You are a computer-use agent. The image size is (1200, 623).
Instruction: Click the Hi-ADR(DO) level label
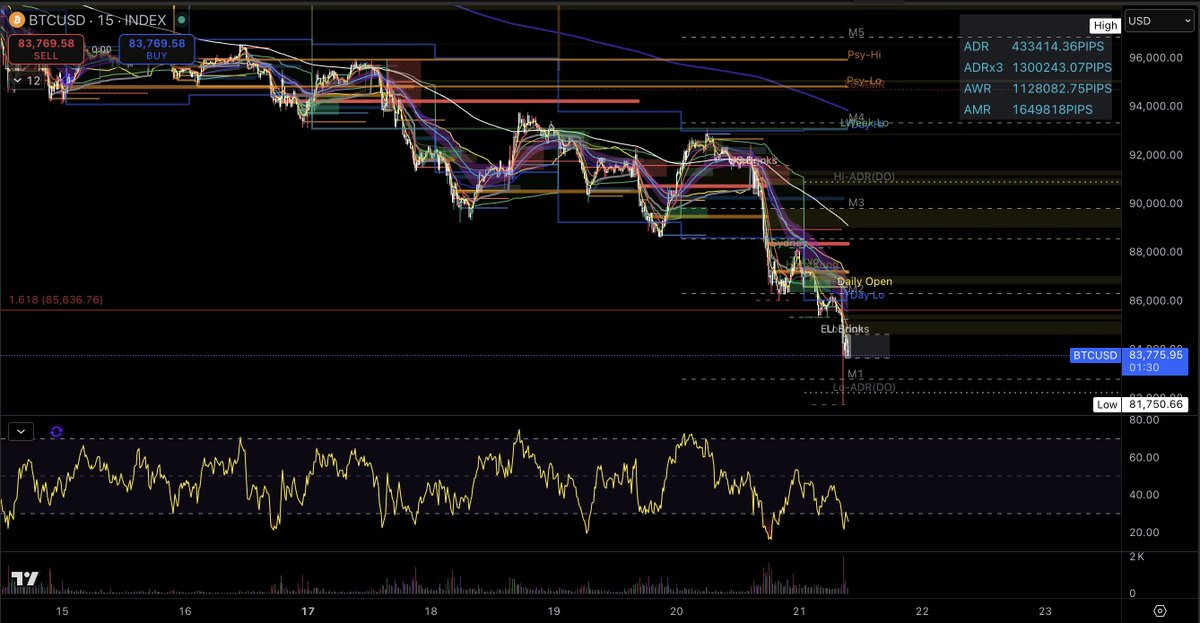pos(865,177)
